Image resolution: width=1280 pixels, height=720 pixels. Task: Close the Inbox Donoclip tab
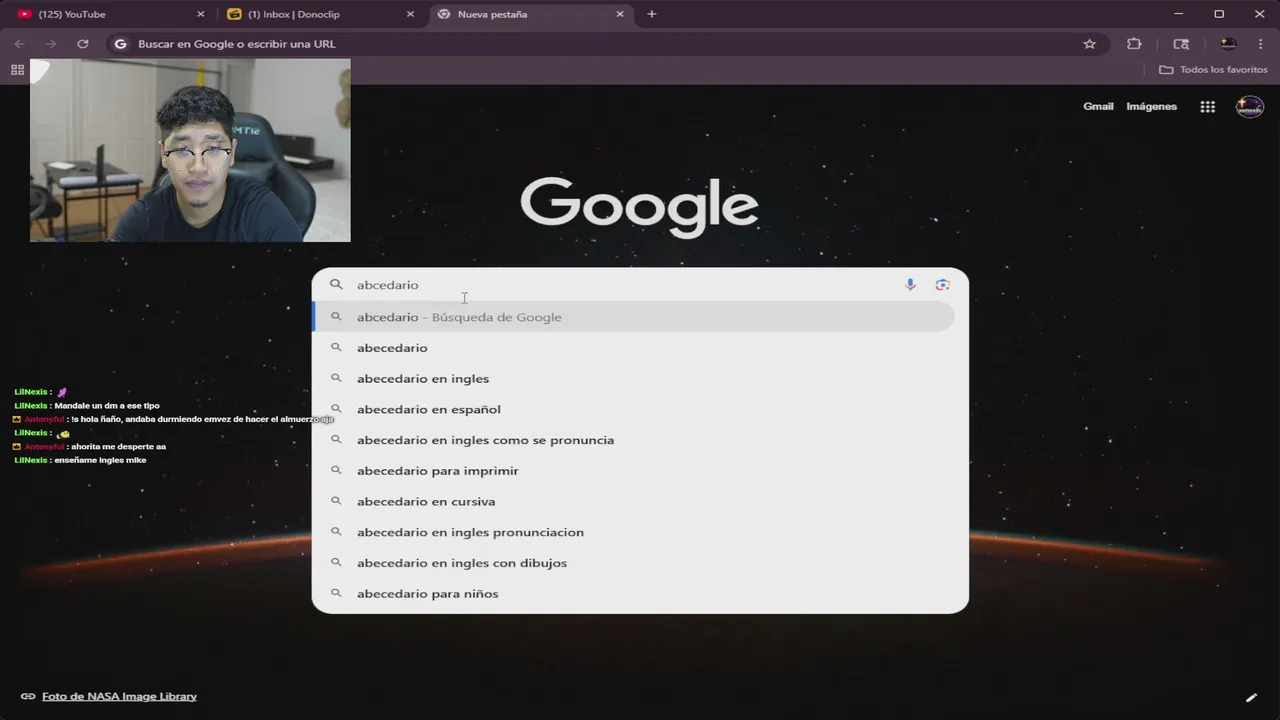click(x=410, y=14)
